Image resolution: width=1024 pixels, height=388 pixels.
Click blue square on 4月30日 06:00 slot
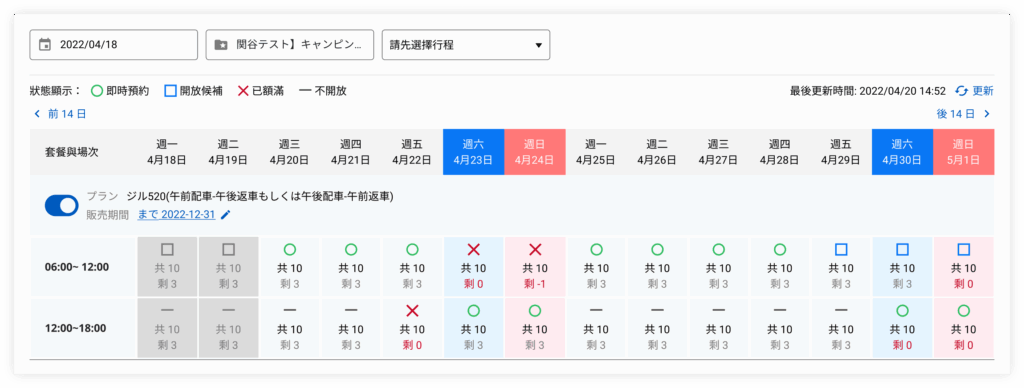click(903, 249)
